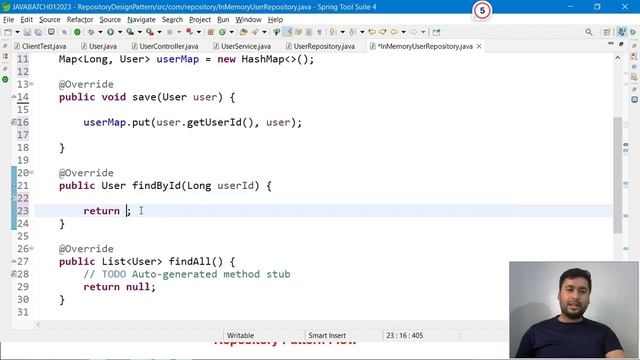Switch to the User.java tab
Image resolution: width=640 pixels, height=360 pixels.
99,47
